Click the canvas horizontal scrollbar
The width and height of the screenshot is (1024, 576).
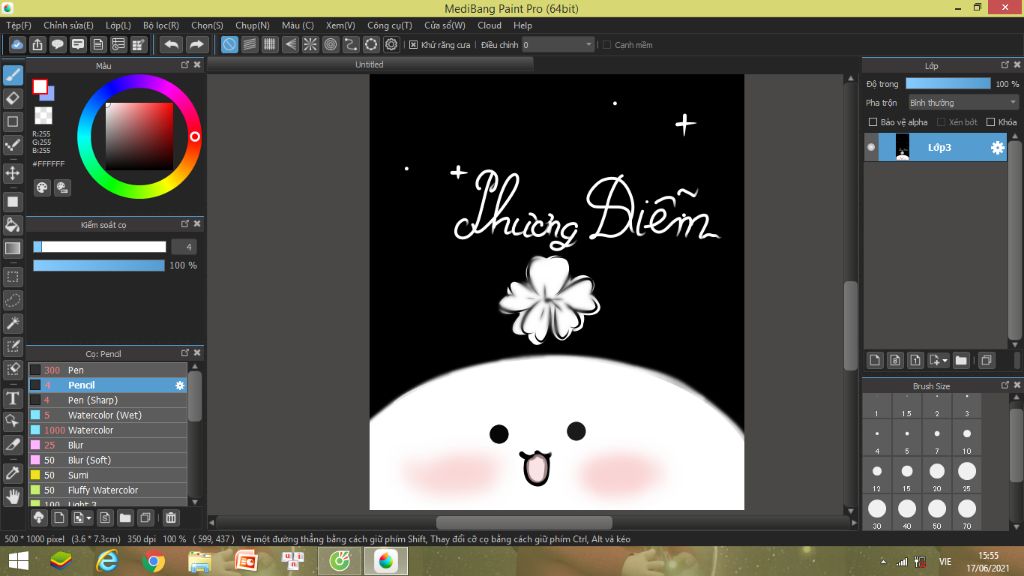click(x=524, y=522)
